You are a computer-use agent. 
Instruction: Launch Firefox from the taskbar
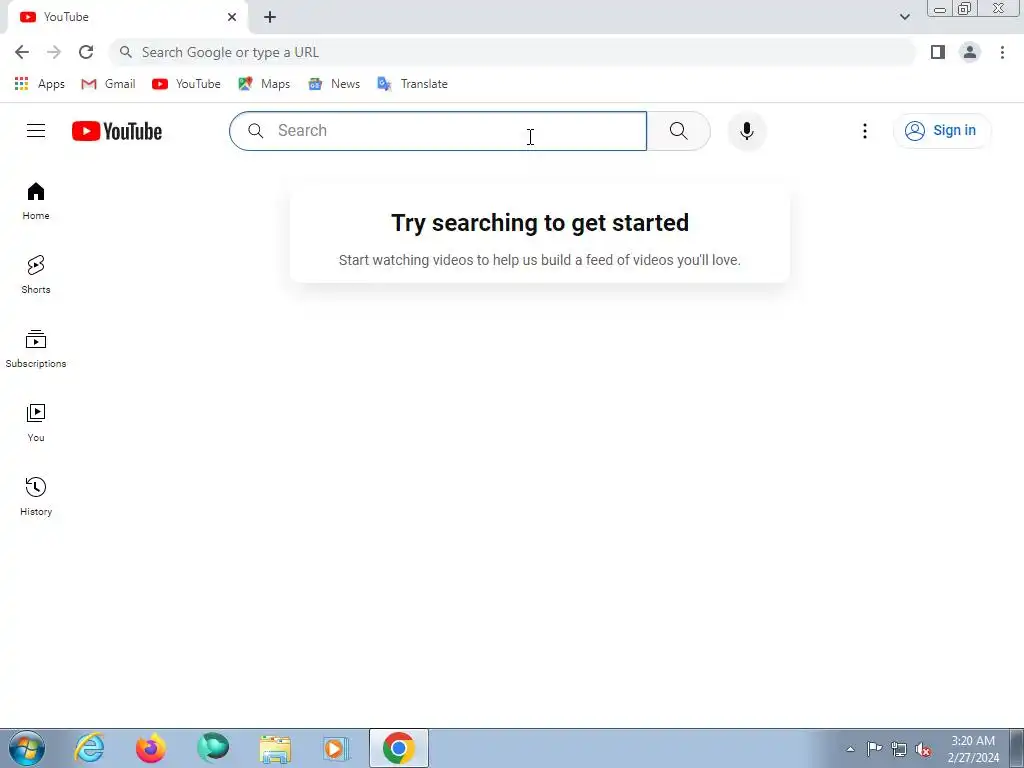coord(151,748)
